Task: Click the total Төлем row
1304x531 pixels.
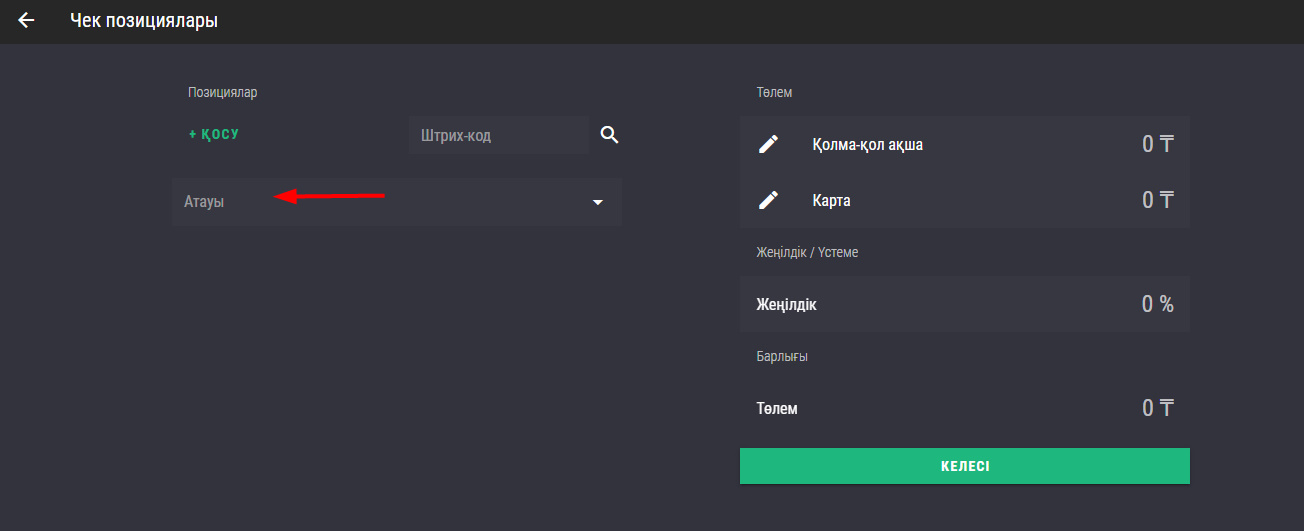Action: (x=965, y=408)
